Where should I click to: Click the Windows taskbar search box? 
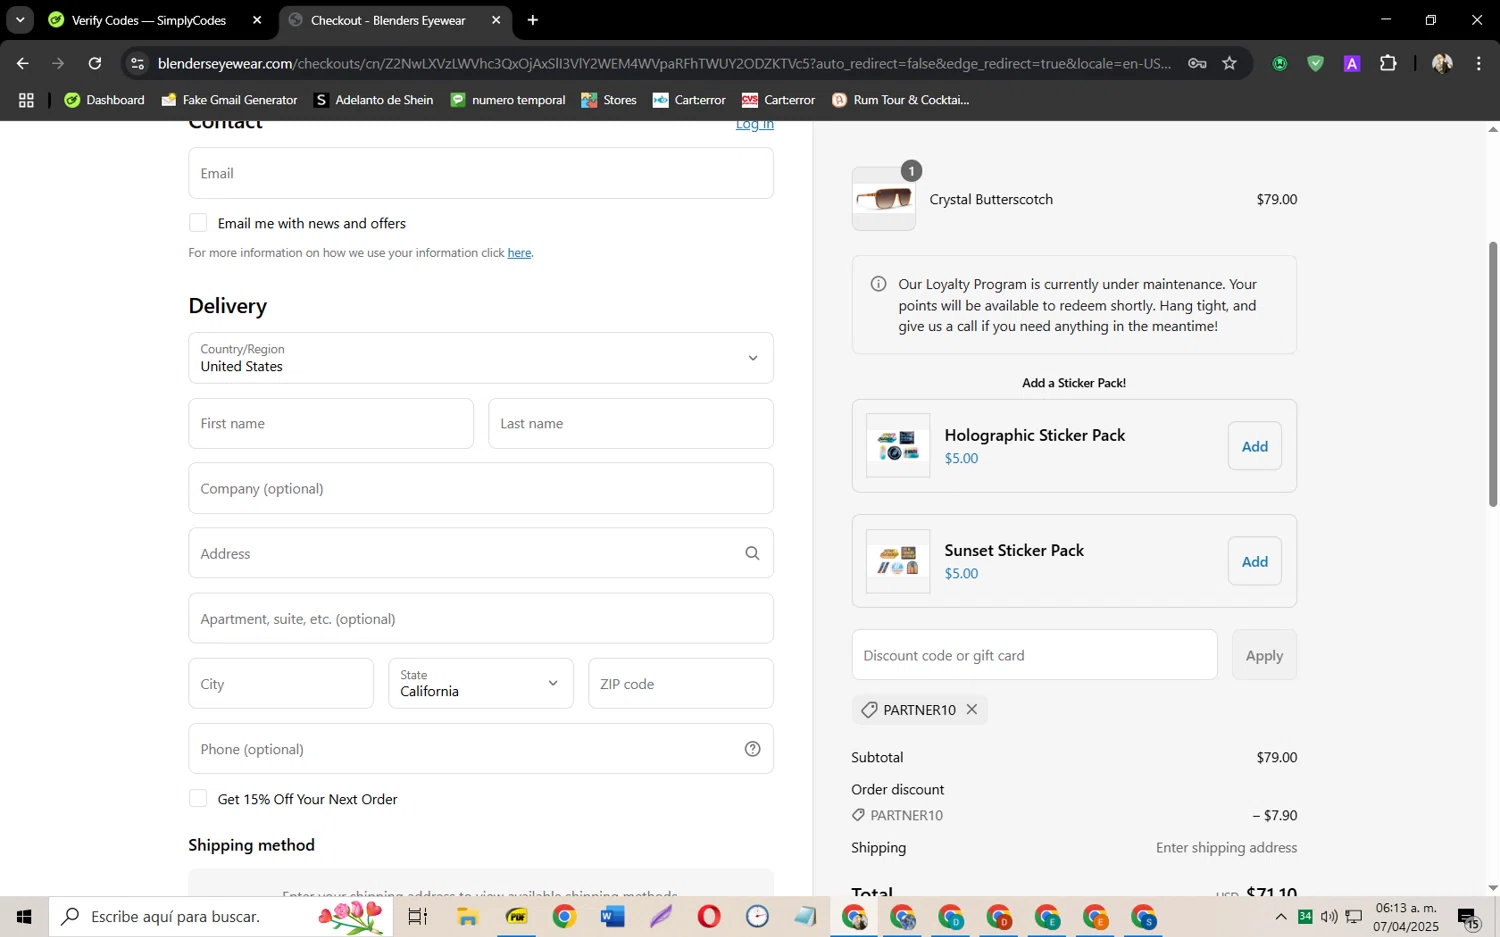[220, 916]
